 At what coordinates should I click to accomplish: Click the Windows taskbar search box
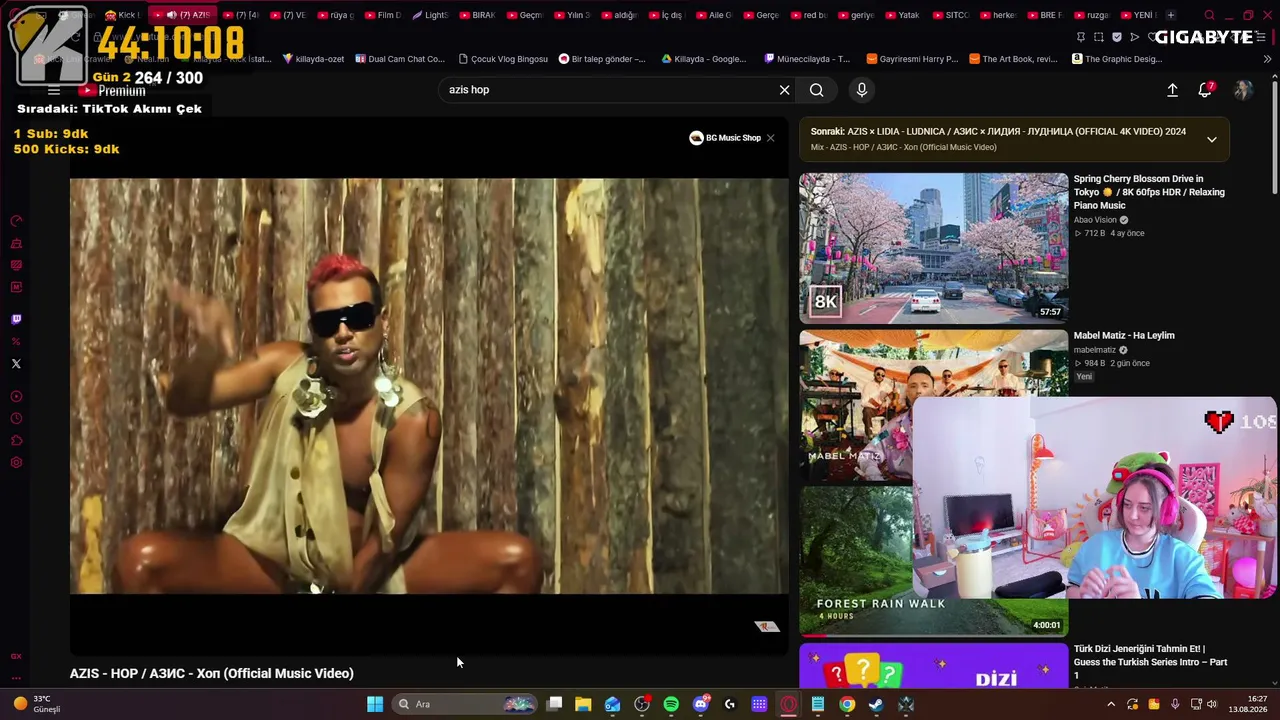coord(465,705)
